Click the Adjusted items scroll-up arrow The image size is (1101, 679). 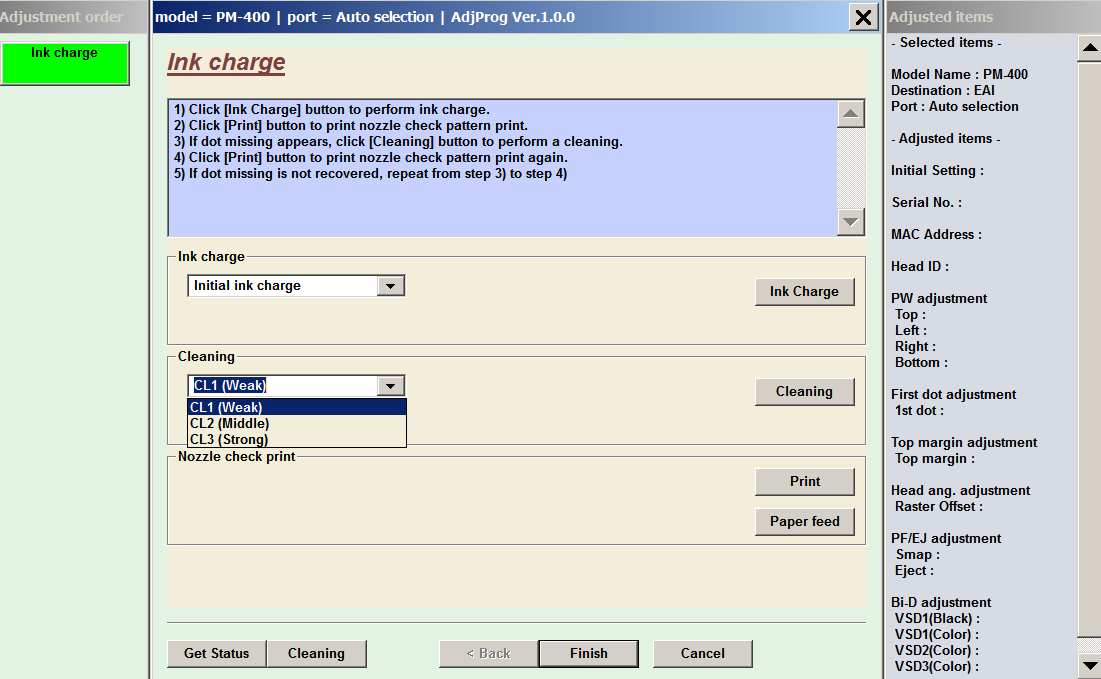[1089, 48]
